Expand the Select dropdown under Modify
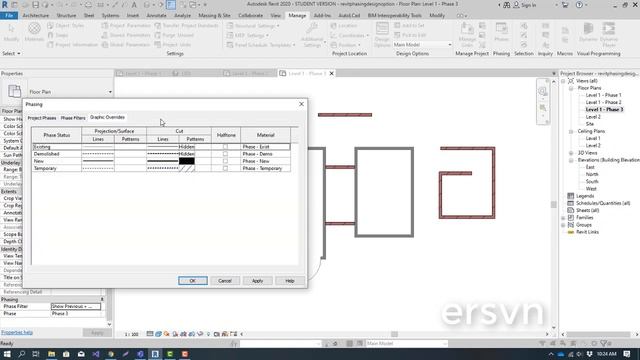Viewport: 640px width, 360px height. coord(11,53)
